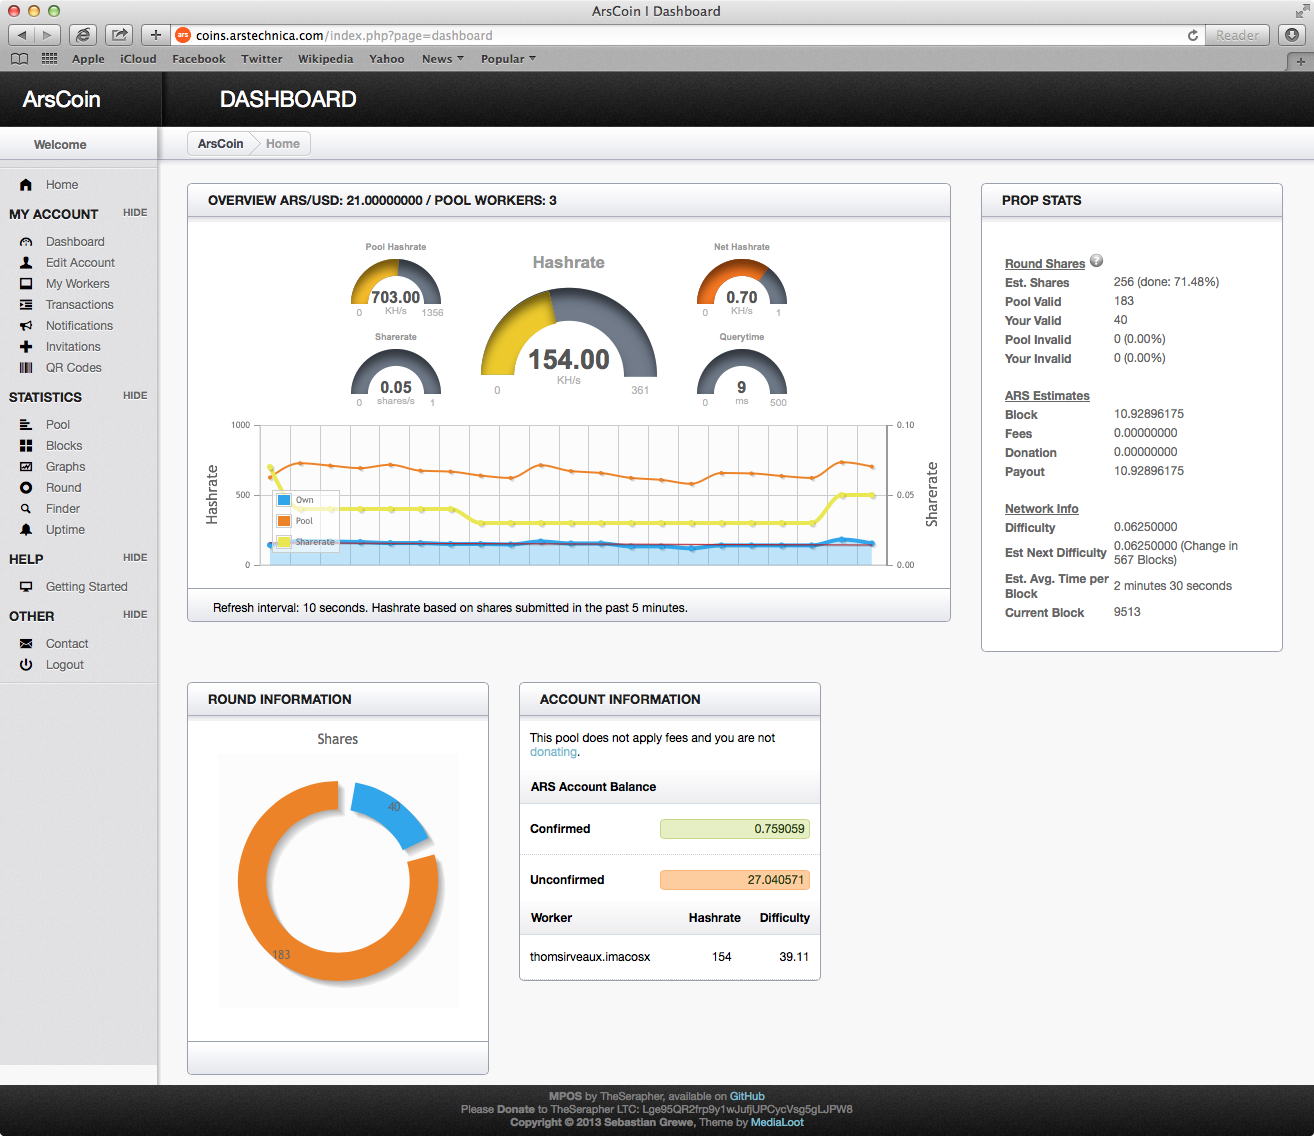The image size is (1314, 1136).
Task: Click the Graphs picture icon
Action: [26, 467]
